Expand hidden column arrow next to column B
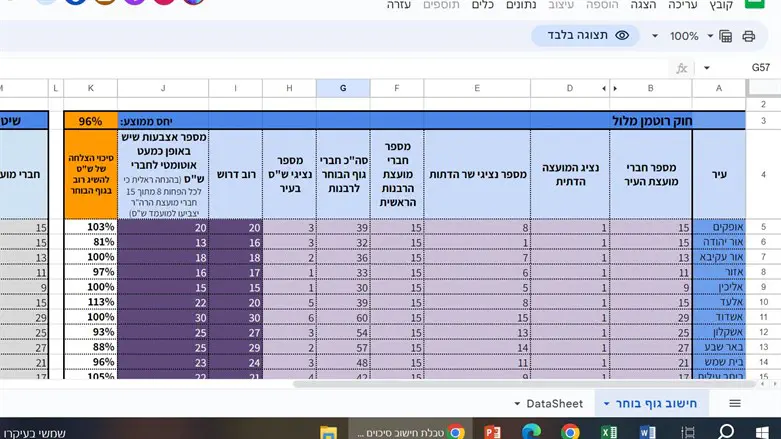The image size is (781, 439). click(x=615, y=89)
